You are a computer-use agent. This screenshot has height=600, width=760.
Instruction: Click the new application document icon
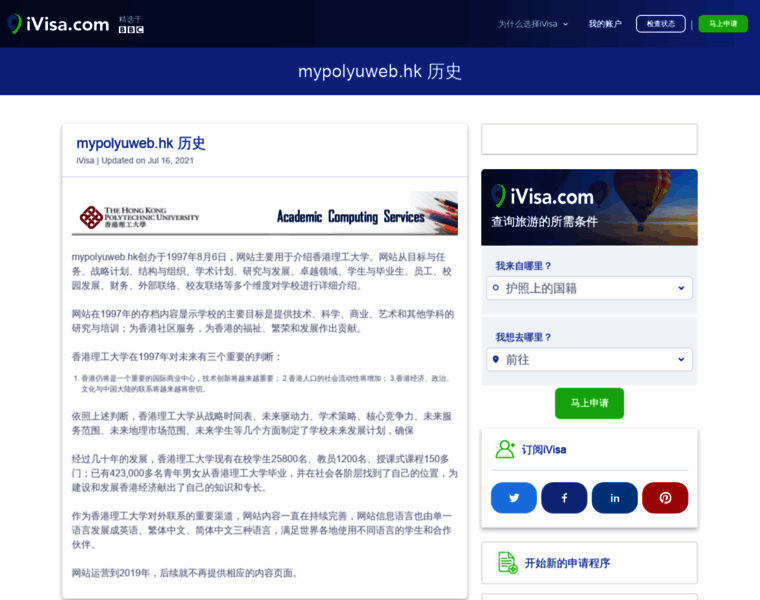507,563
